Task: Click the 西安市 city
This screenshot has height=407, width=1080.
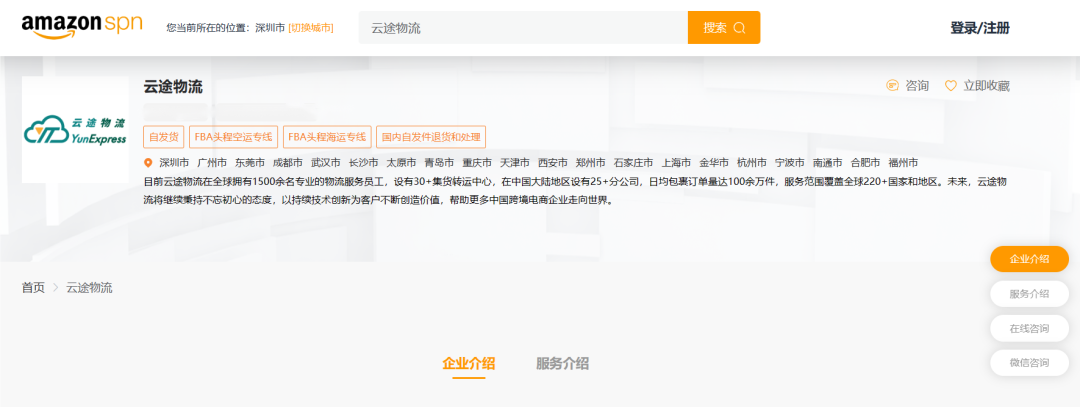Action: click(x=552, y=163)
